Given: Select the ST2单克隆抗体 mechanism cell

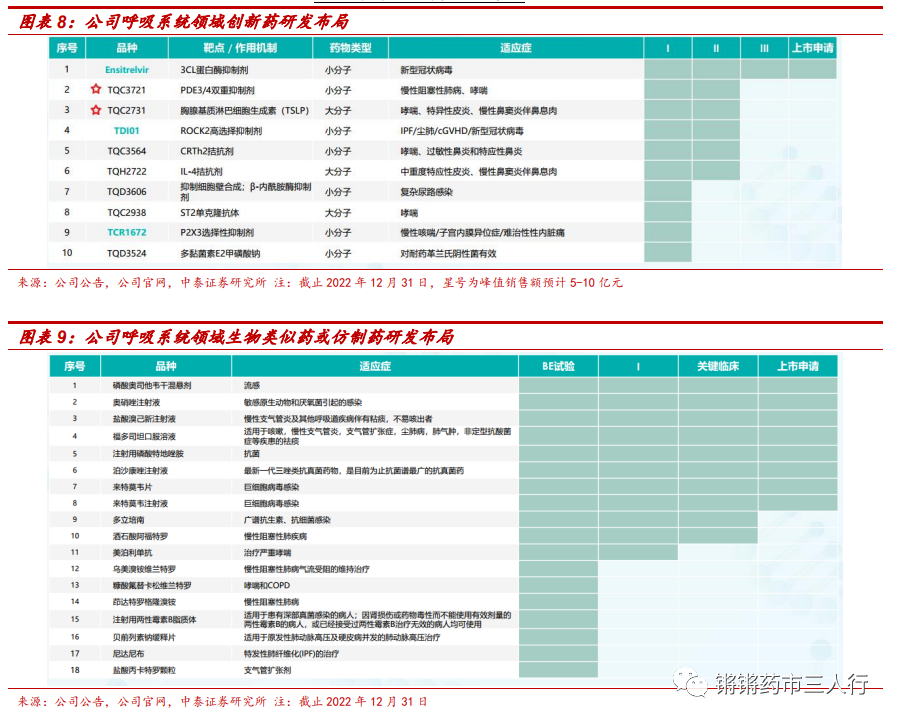Looking at the screenshot, I should point(209,212).
